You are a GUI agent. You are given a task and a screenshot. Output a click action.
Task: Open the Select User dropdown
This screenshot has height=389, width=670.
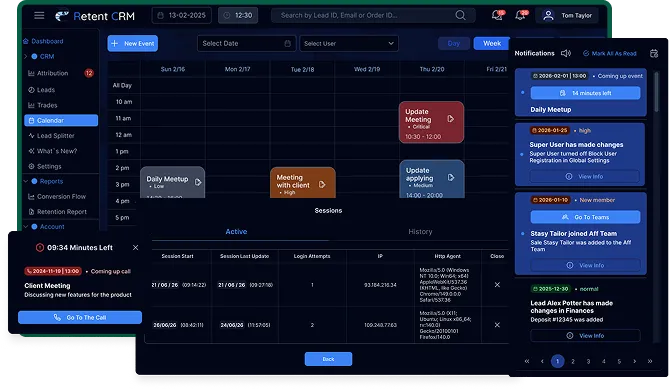coord(349,44)
